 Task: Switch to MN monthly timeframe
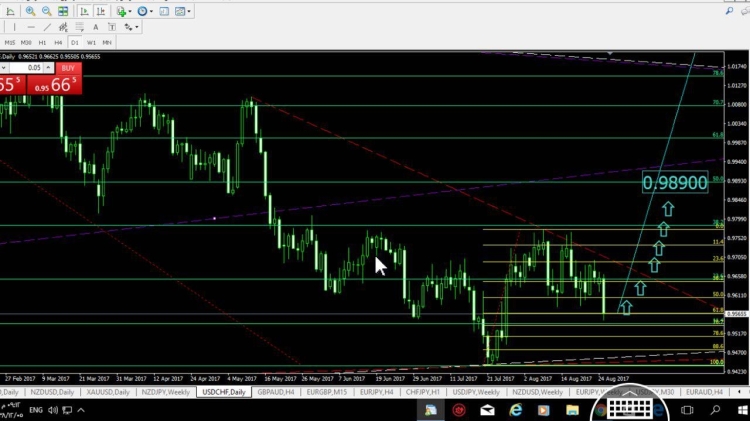coord(107,43)
